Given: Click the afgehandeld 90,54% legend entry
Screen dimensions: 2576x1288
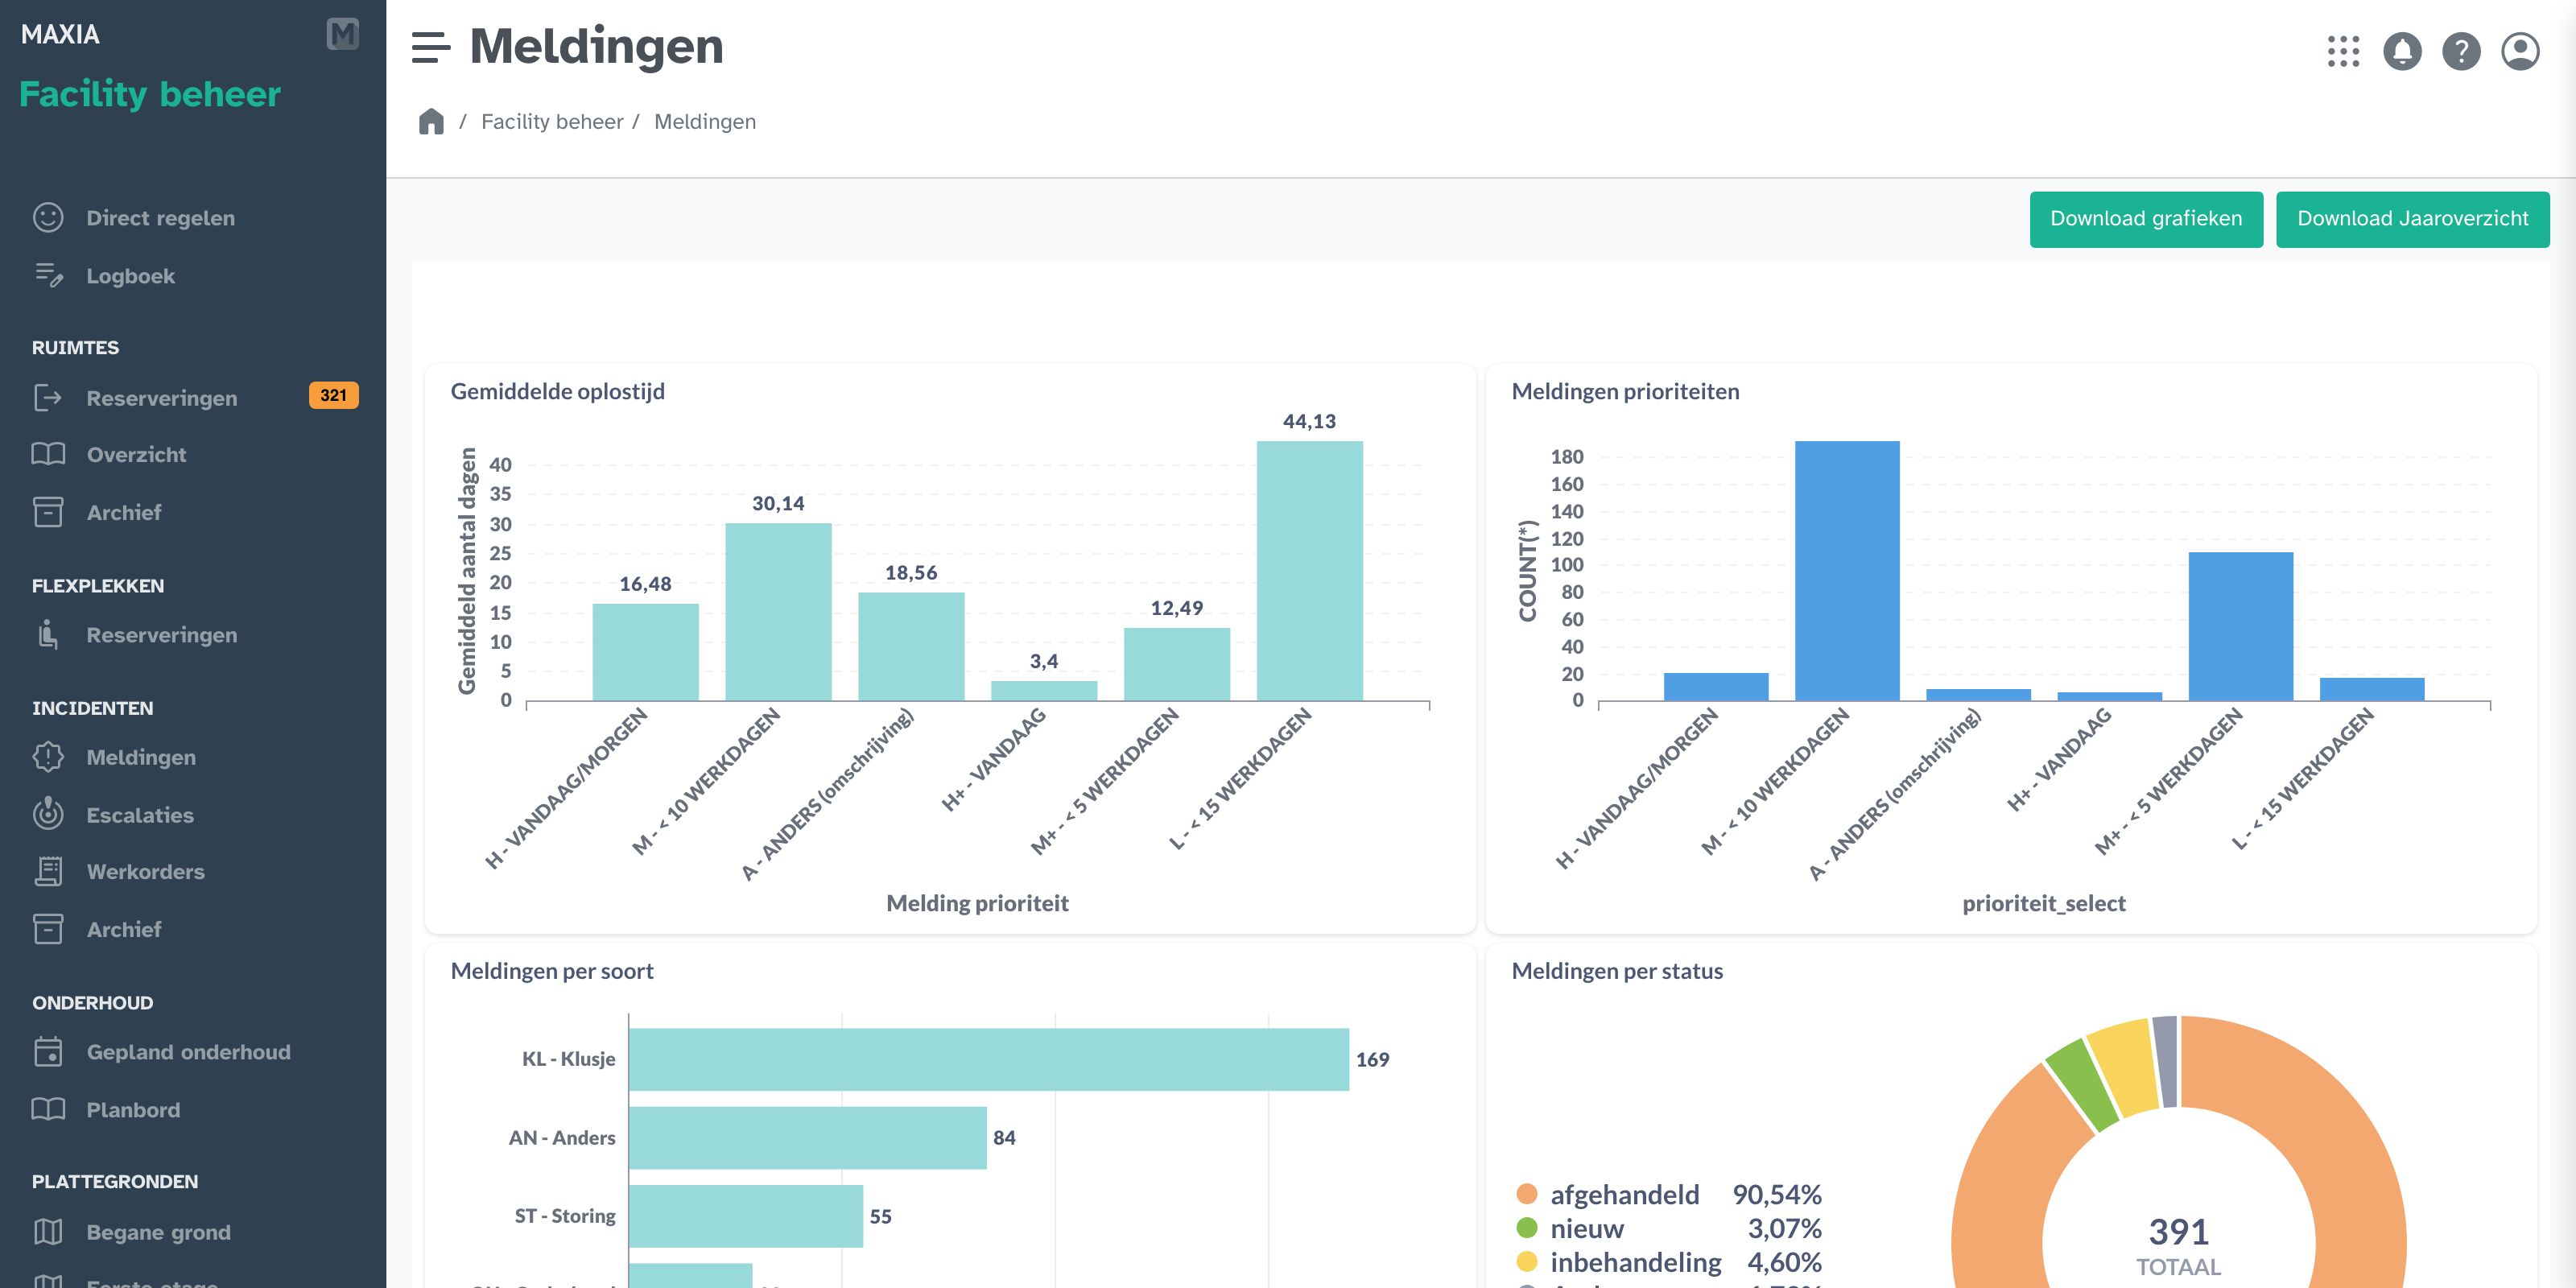Looking at the screenshot, I should tap(1669, 1194).
